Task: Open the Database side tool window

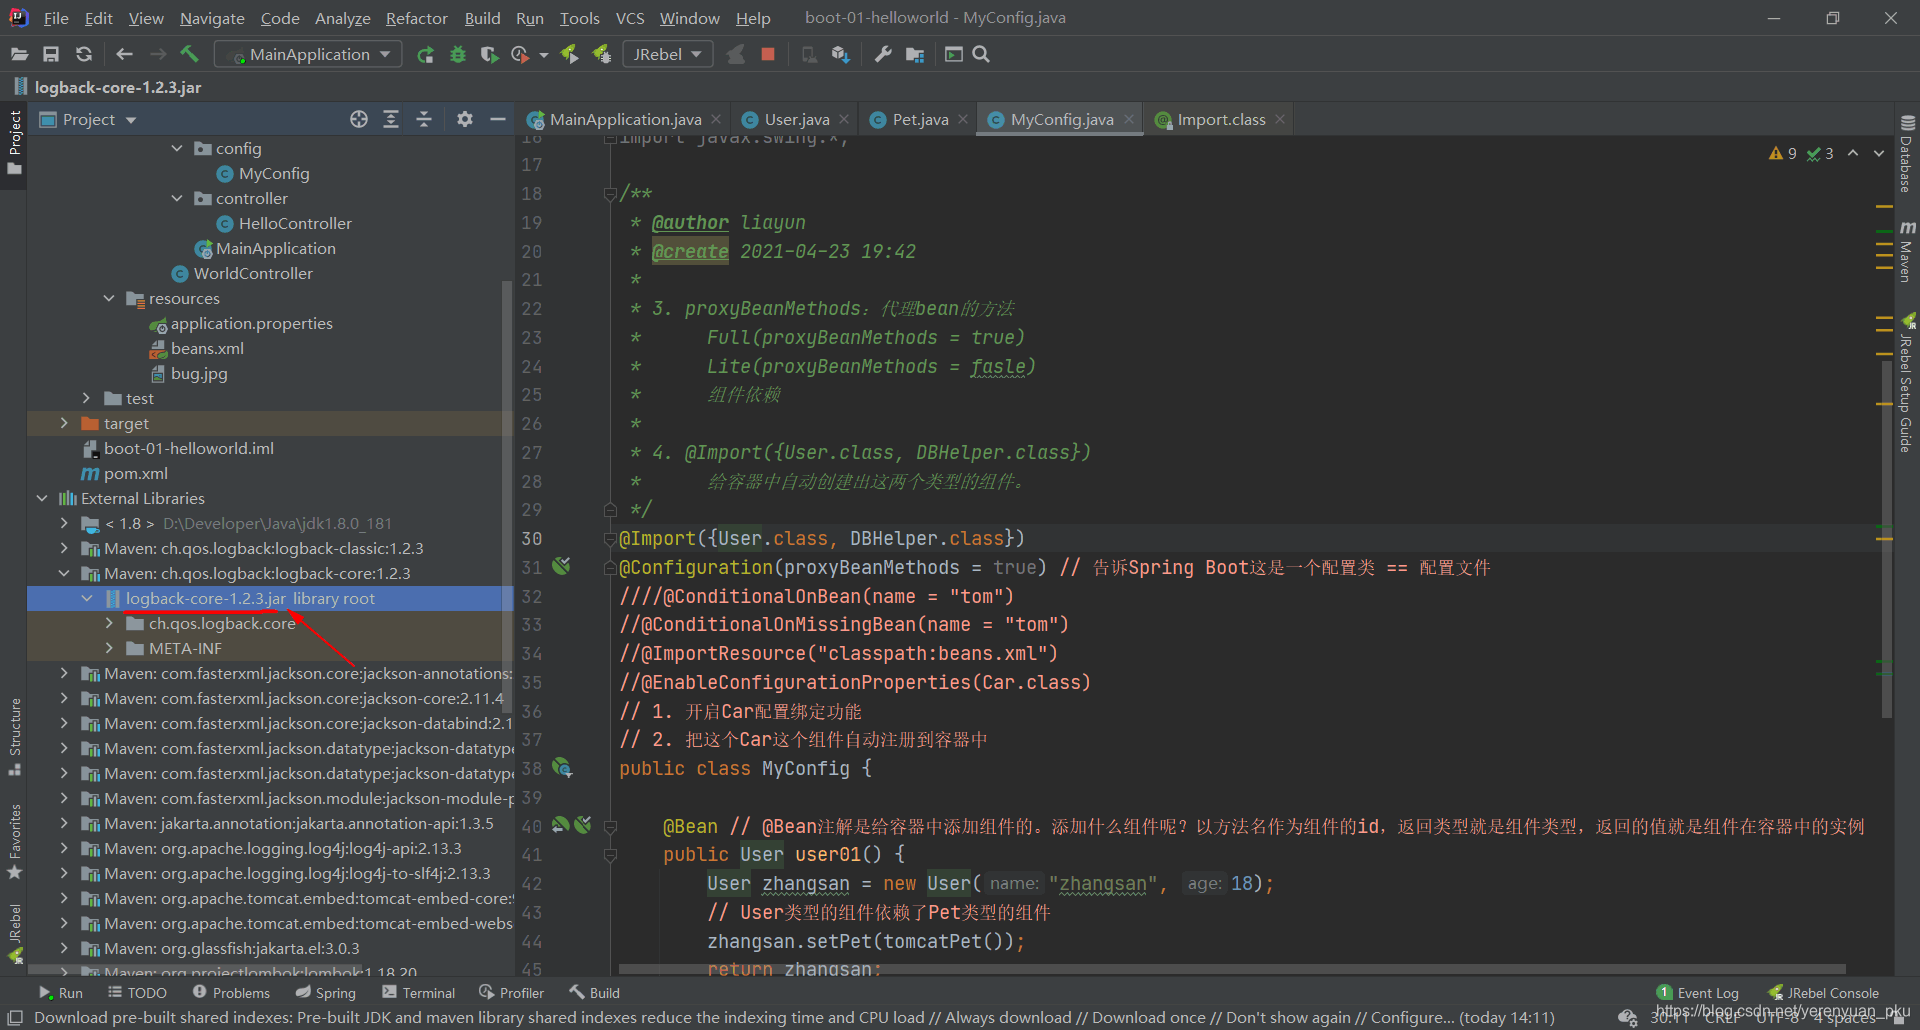Action: point(1907,155)
